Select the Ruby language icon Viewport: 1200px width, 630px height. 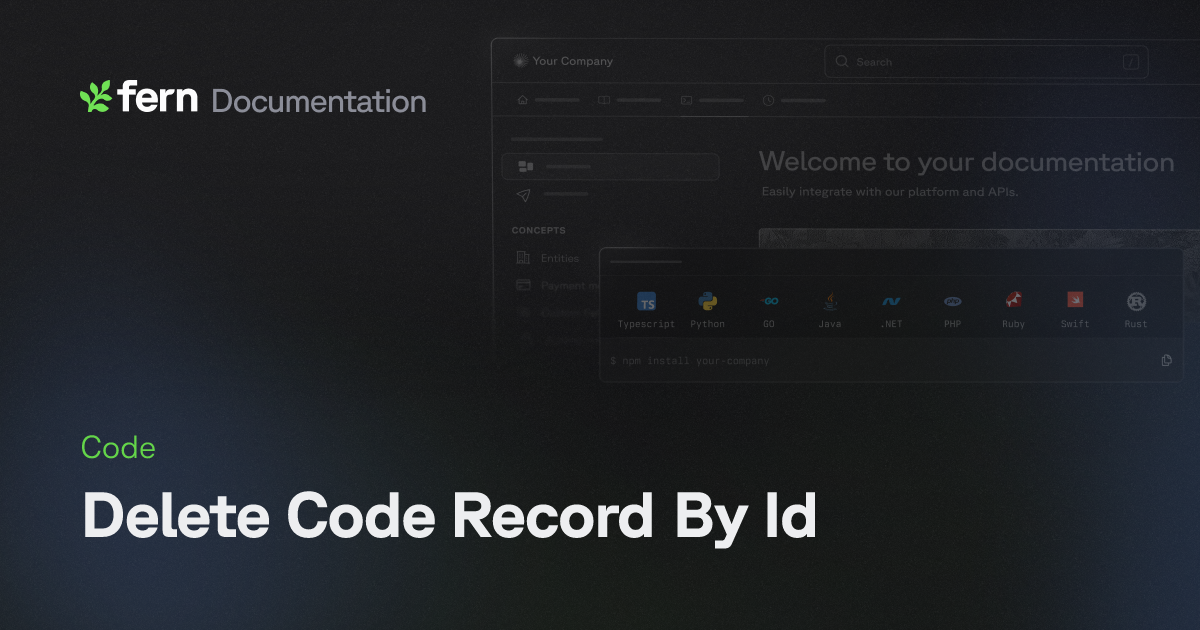pyautogui.click(x=1013, y=300)
